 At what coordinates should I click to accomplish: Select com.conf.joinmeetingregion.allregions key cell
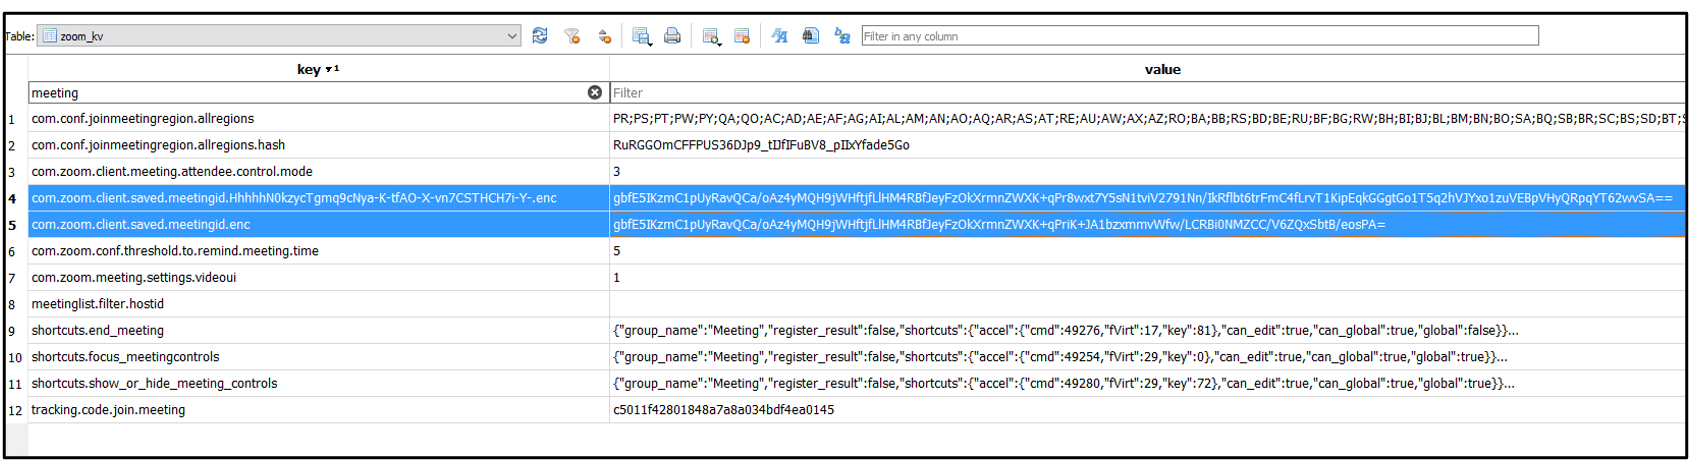[x=318, y=119]
